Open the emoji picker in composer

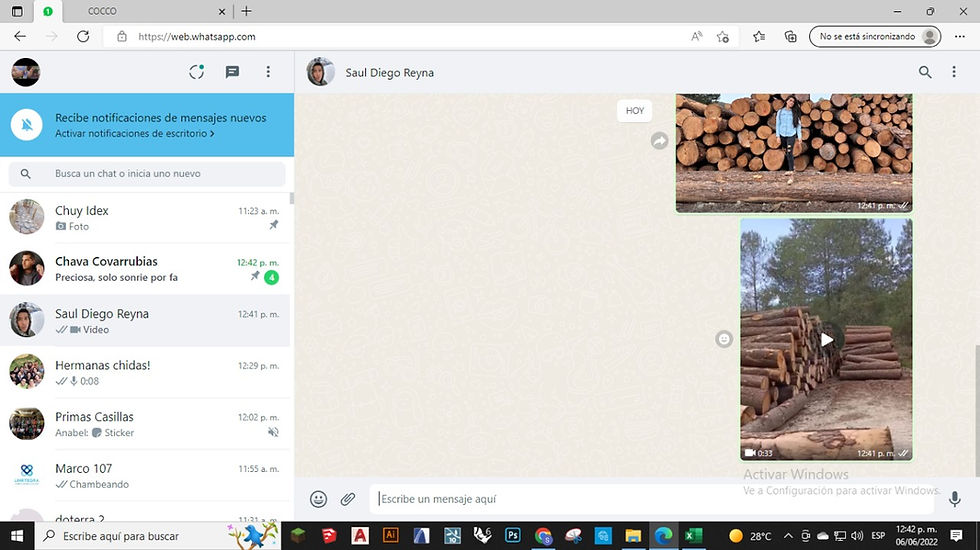pos(318,499)
